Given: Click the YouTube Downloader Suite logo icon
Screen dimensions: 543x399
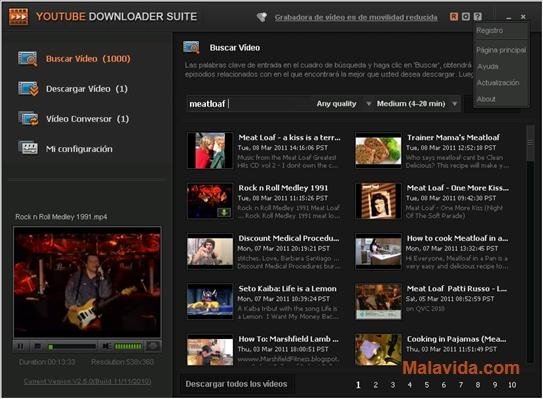Looking at the screenshot, I should 18,16.
